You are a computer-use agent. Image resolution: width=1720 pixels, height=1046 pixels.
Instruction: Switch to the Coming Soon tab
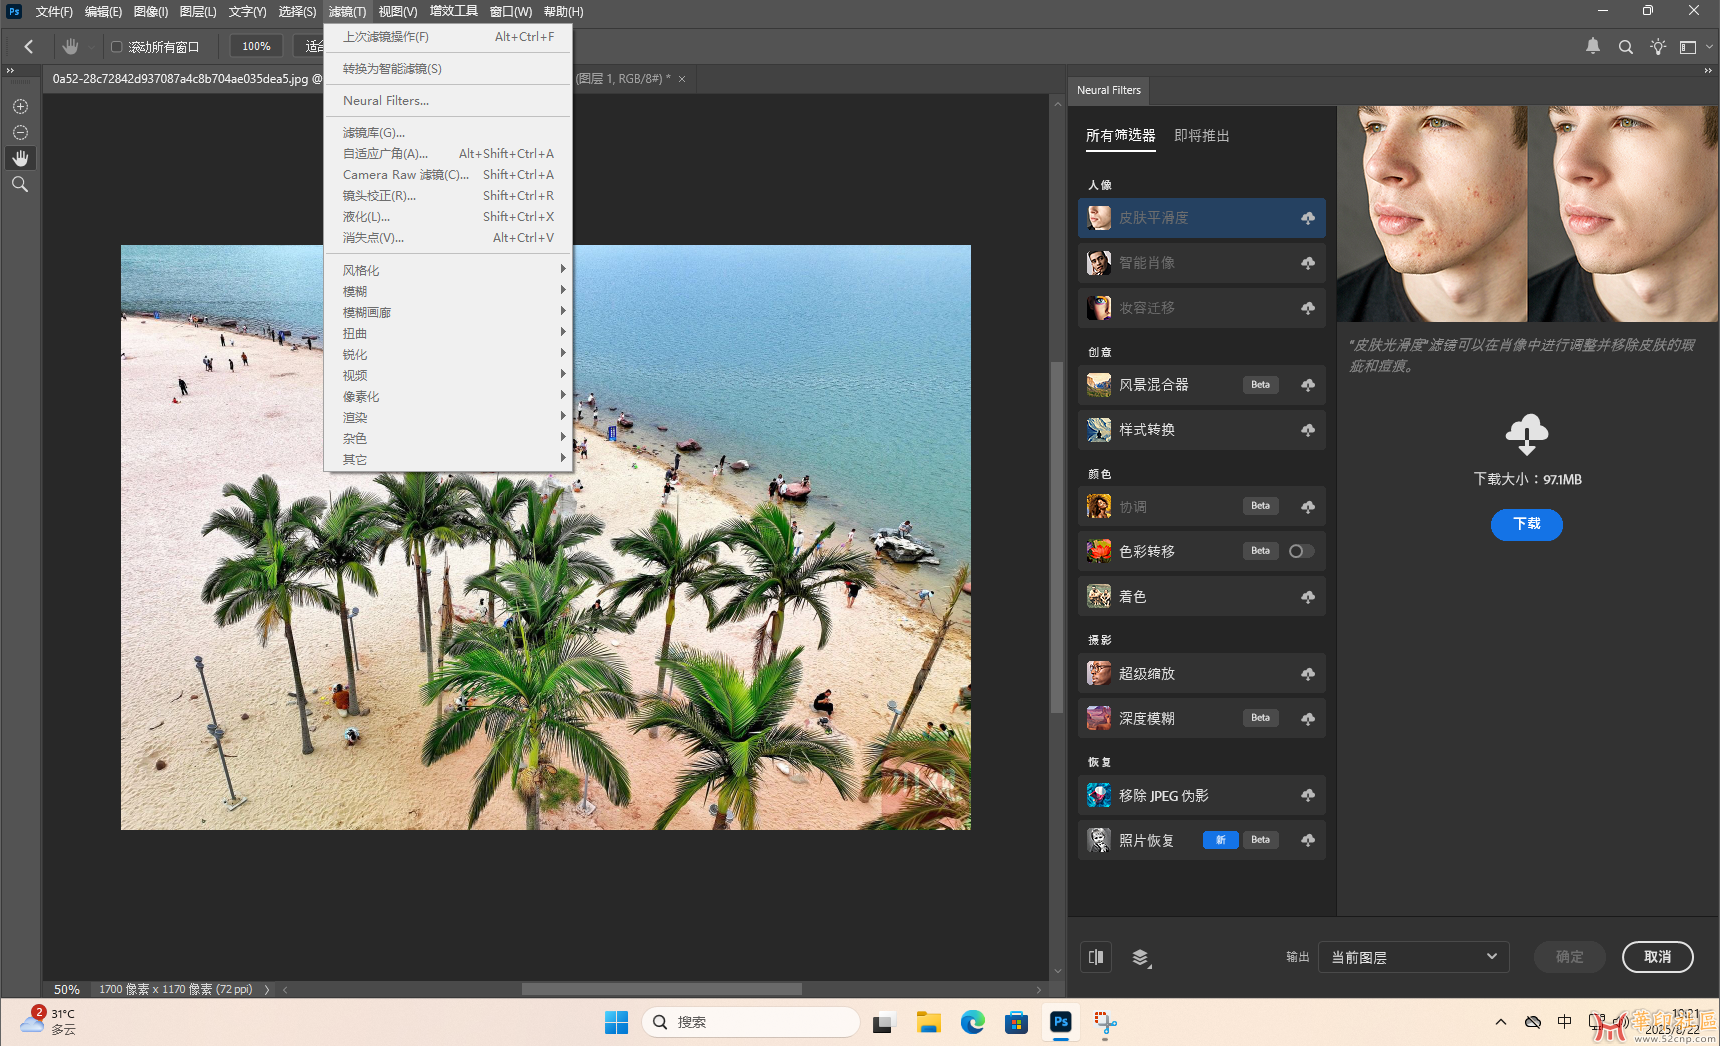click(1202, 135)
